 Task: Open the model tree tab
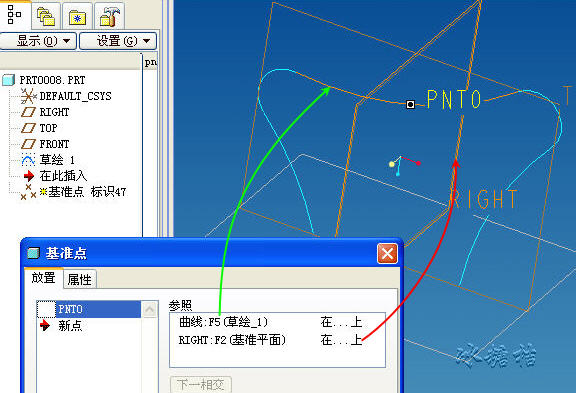coord(15,15)
